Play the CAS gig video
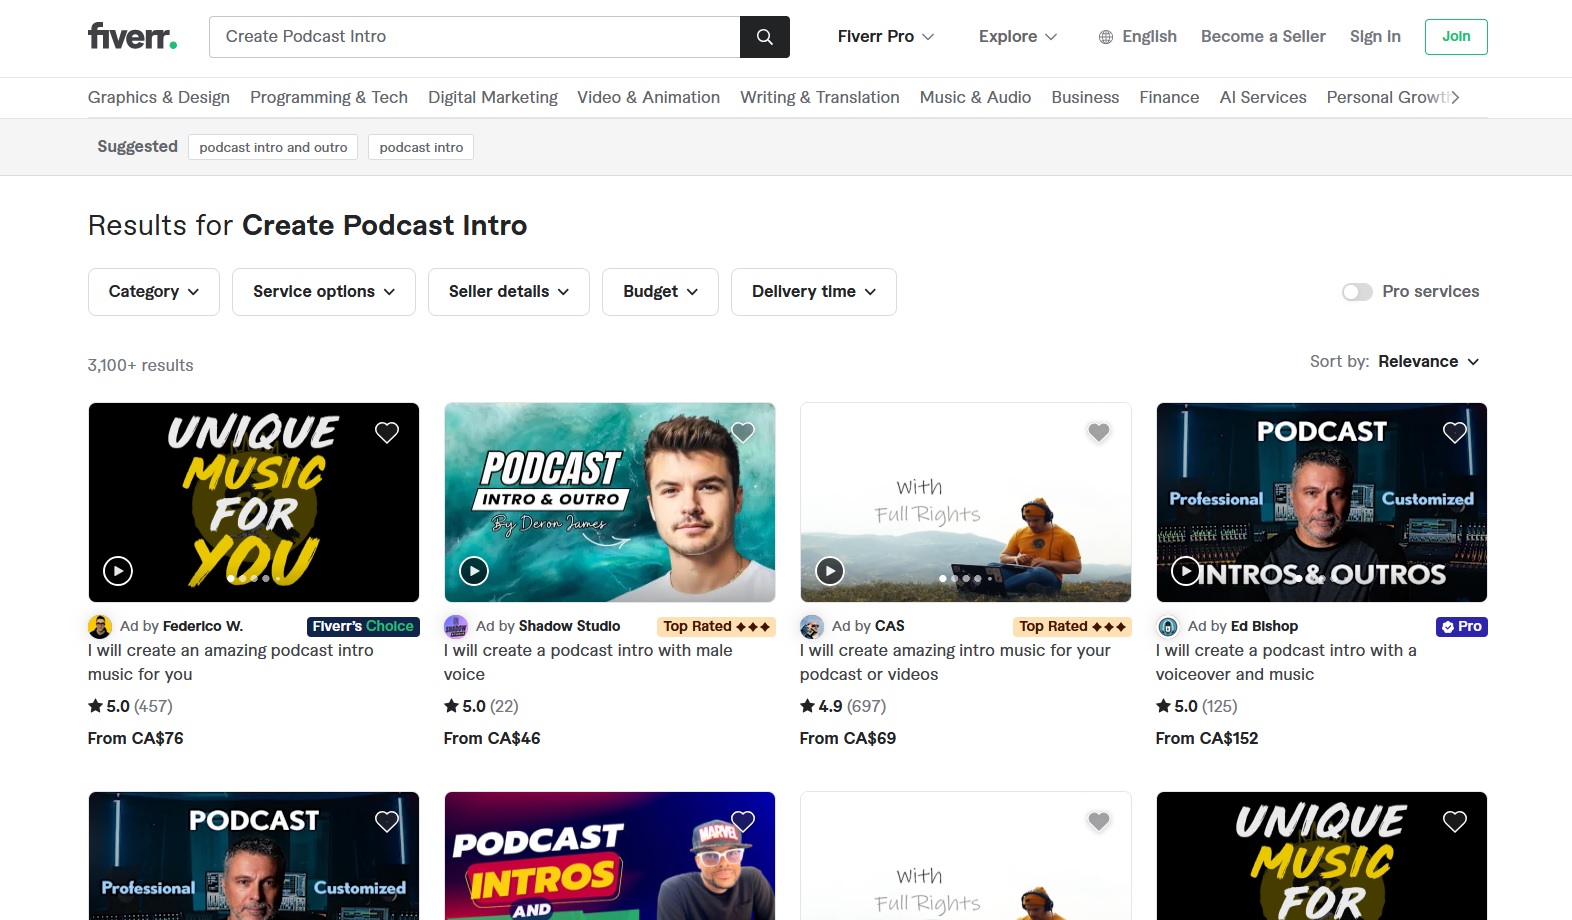 (x=830, y=571)
